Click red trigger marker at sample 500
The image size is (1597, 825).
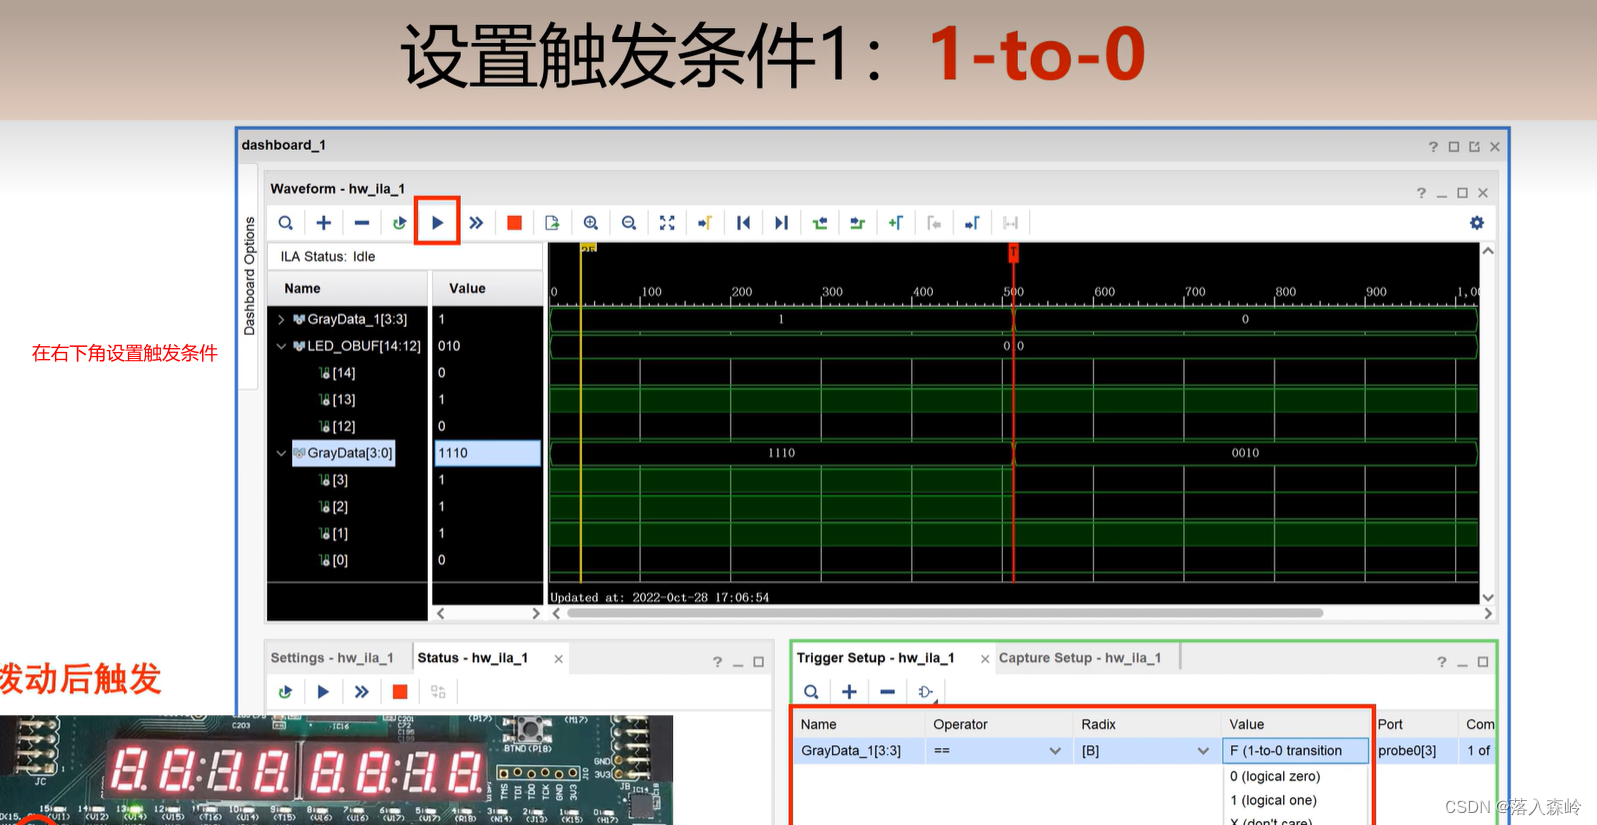pos(1013,253)
